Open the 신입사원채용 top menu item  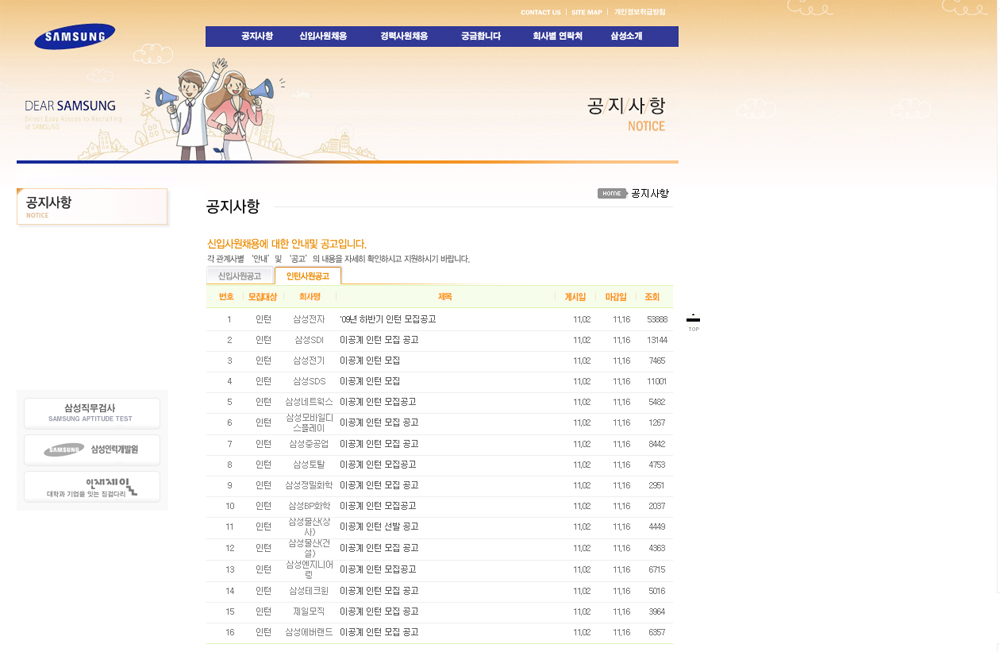click(323, 36)
